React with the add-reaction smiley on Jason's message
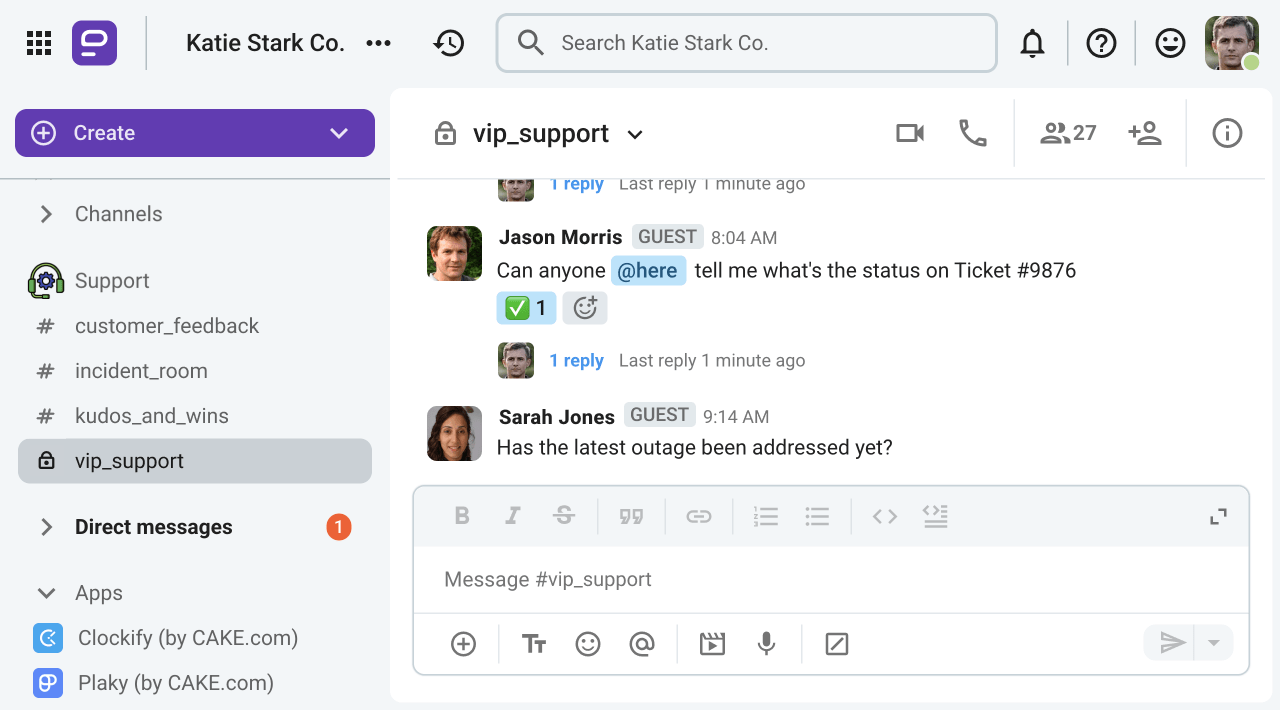1280x710 pixels. pos(585,308)
